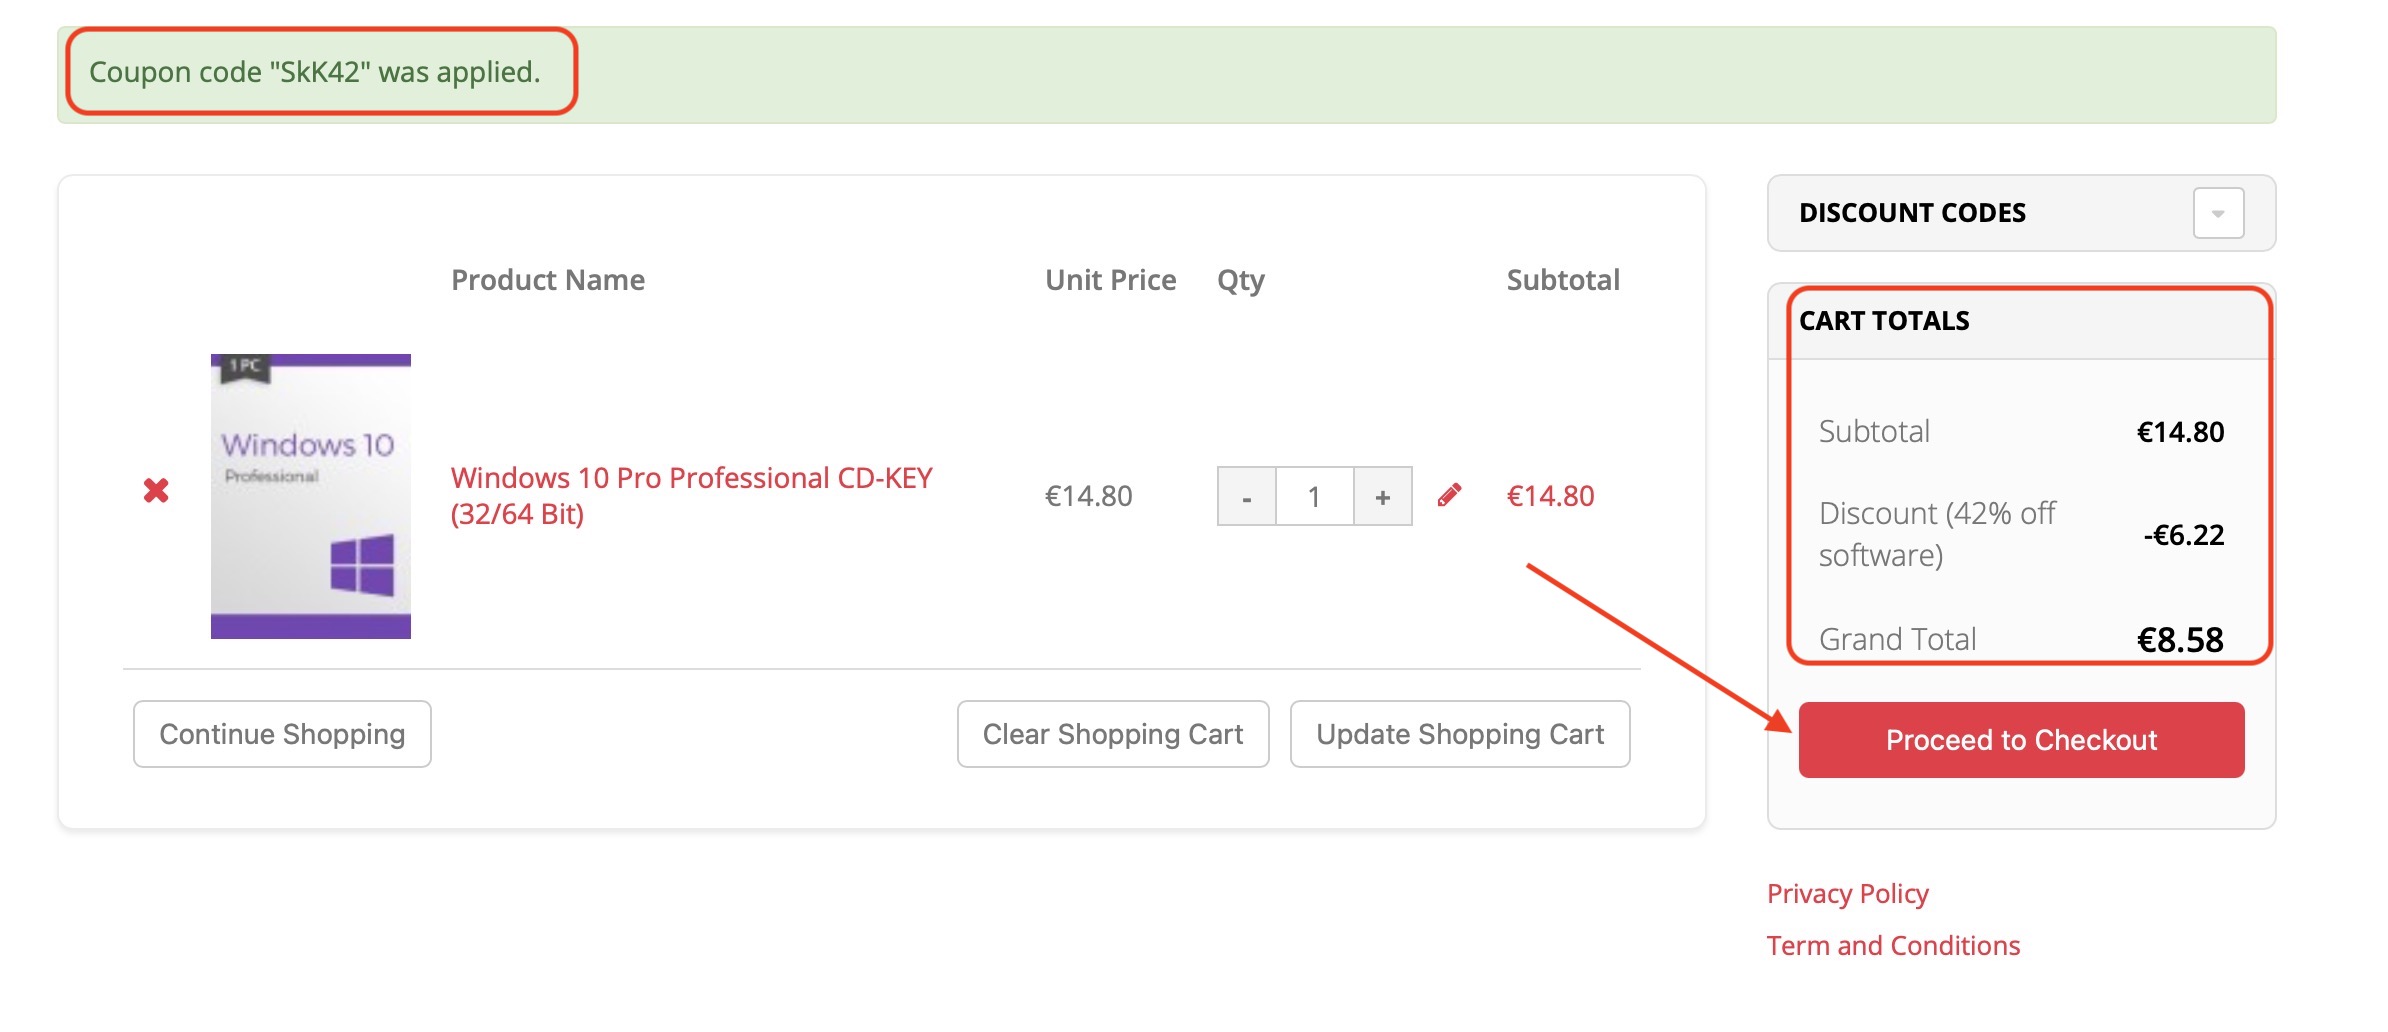The height and width of the screenshot is (1032, 2388).
Task: Increase quantity with the plus button
Action: pyautogui.click(x=1383, y=496)
